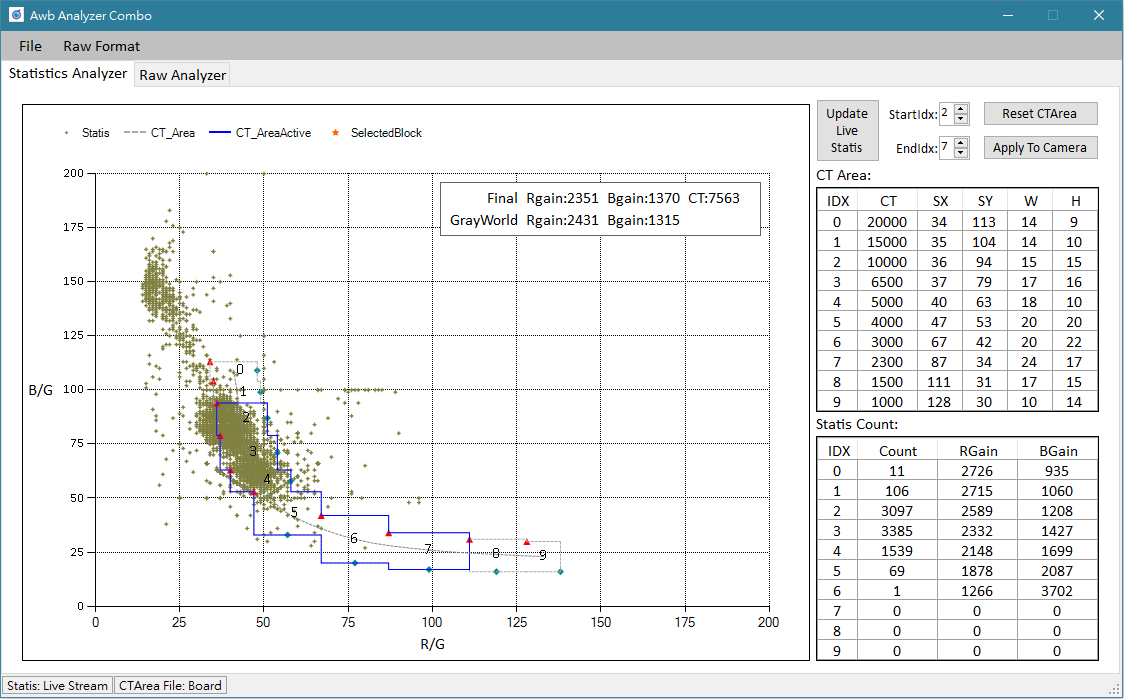Click the Awb Analyzer app icon in title bar
1124x699 pixels.
coord(16,16)
